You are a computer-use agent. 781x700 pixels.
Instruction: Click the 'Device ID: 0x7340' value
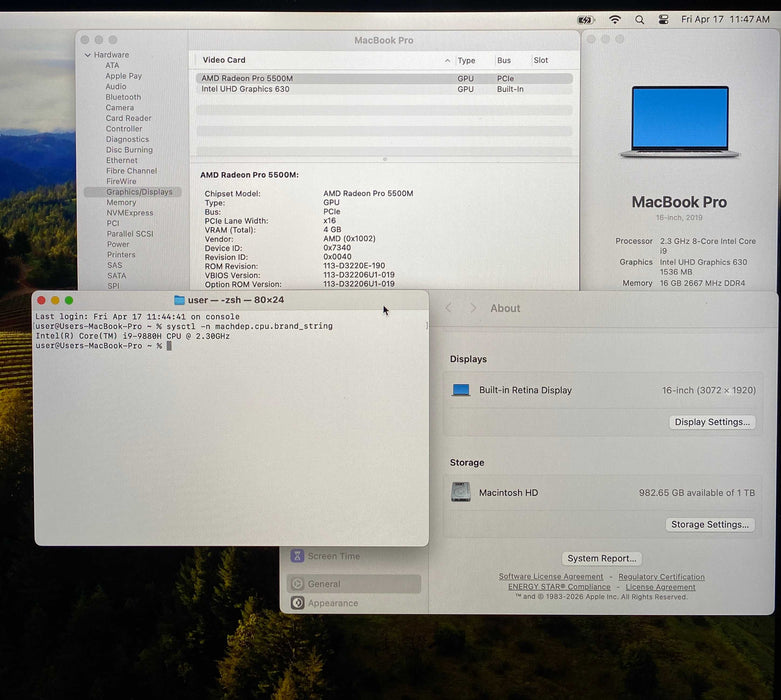click(x=337, y=248)
